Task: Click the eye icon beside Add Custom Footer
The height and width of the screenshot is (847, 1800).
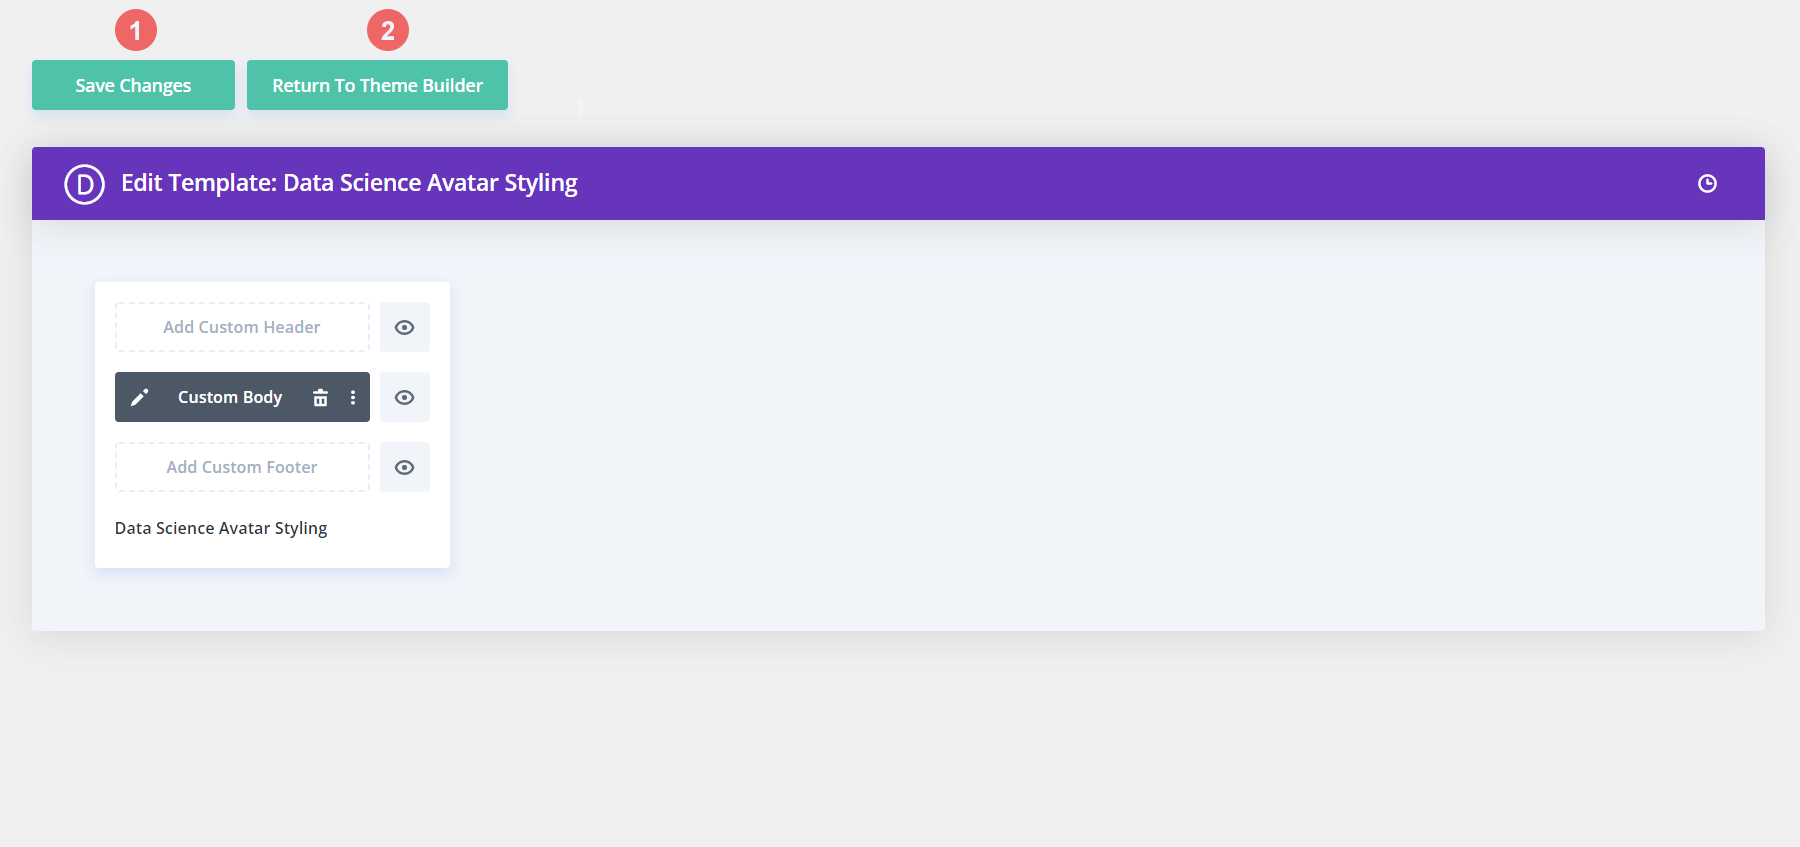Action: (x=404, y=467)
